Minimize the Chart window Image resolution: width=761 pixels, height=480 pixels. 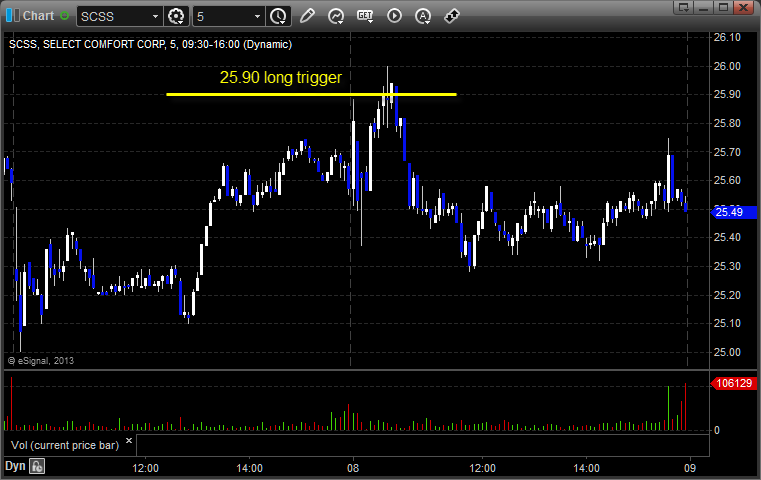[x=703, y=7]
